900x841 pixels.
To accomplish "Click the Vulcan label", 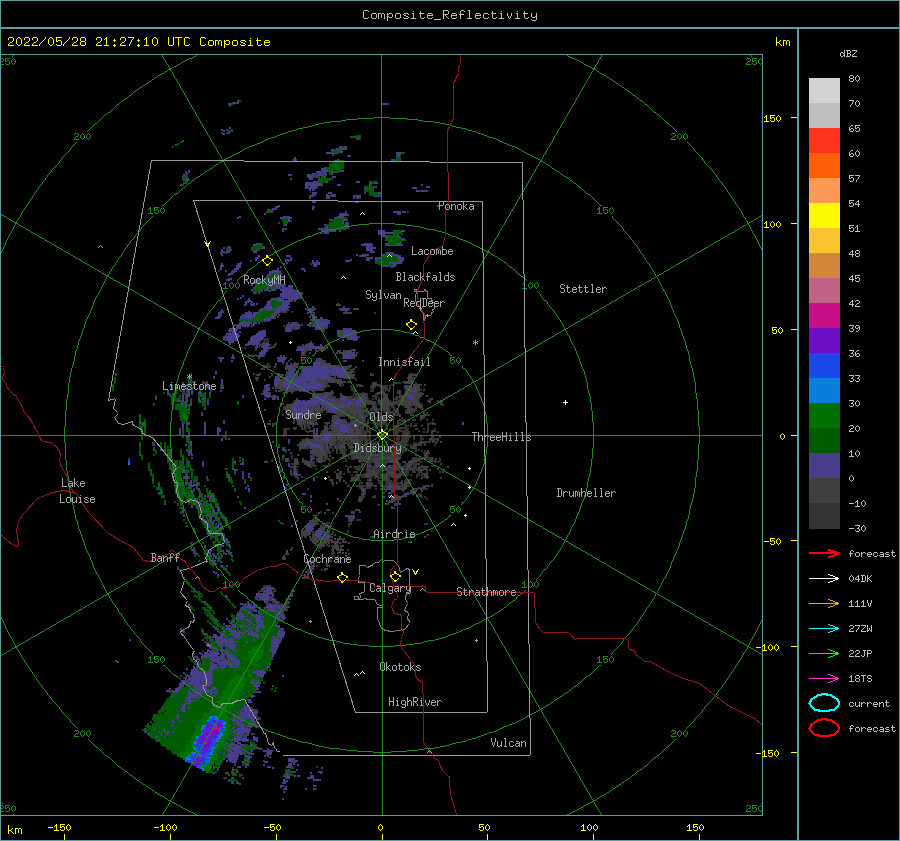I will pos(508,743).
